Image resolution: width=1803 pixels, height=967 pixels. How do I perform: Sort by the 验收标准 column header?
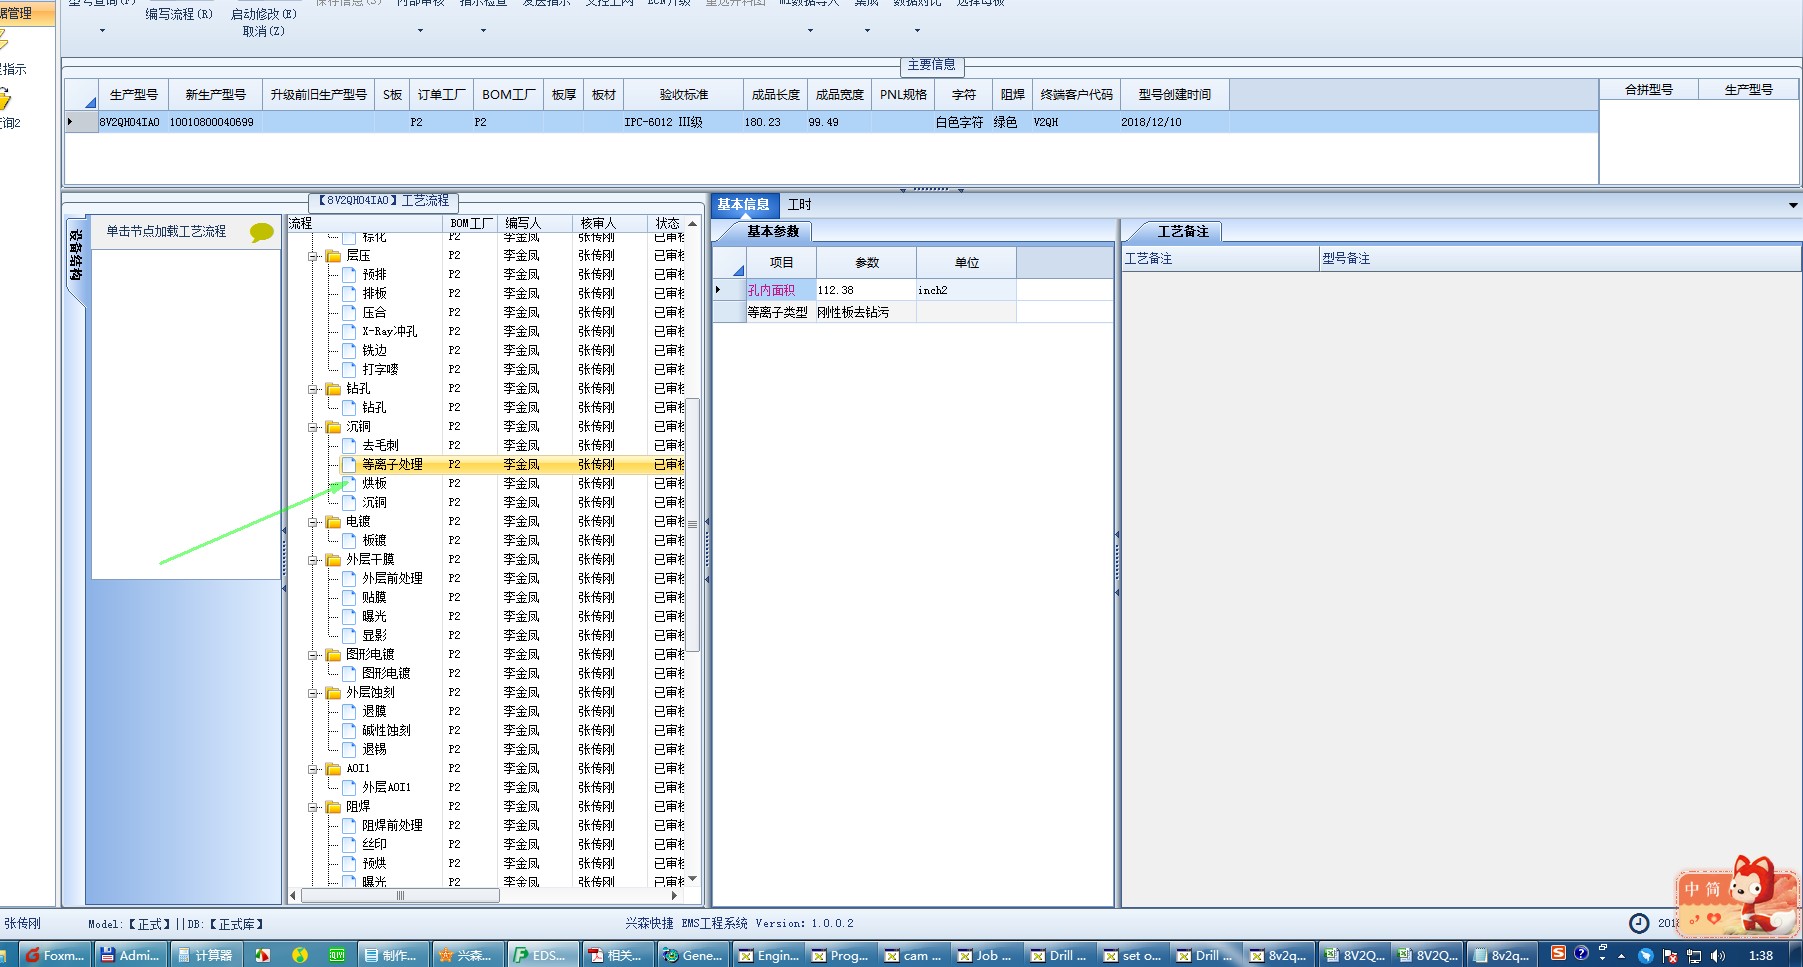pyautogui.click(x=684, y=94)
